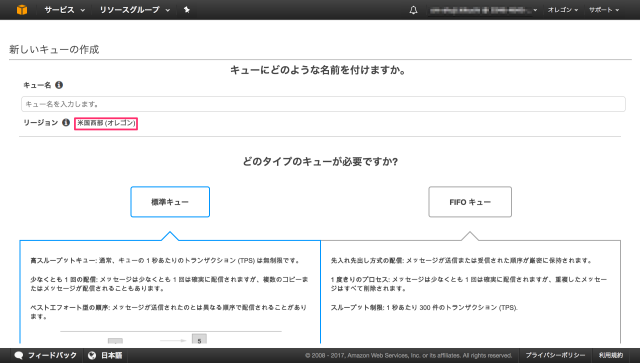This screenshot has height=363, width=640.
Task: Click the 高スループットキュー description text
Action: [x=166, y=261]
